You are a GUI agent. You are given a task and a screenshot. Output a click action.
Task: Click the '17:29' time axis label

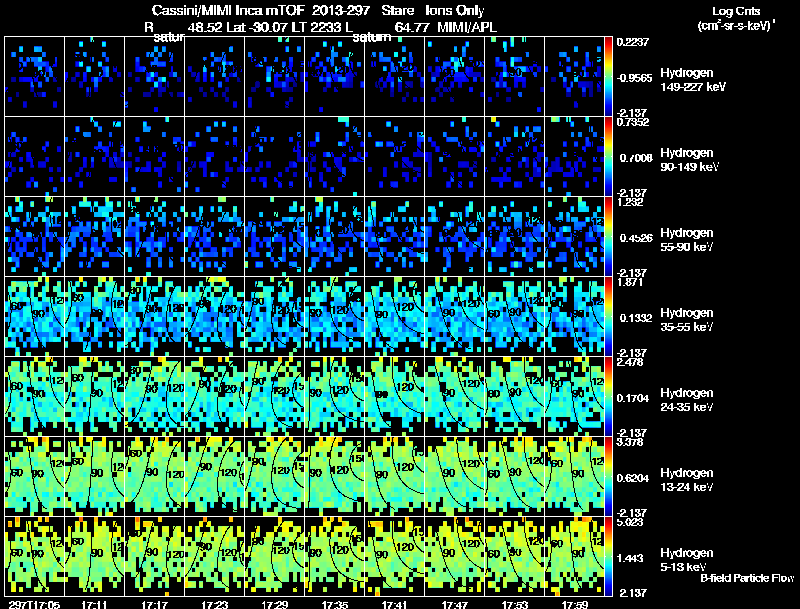click(x=274, y=604)
